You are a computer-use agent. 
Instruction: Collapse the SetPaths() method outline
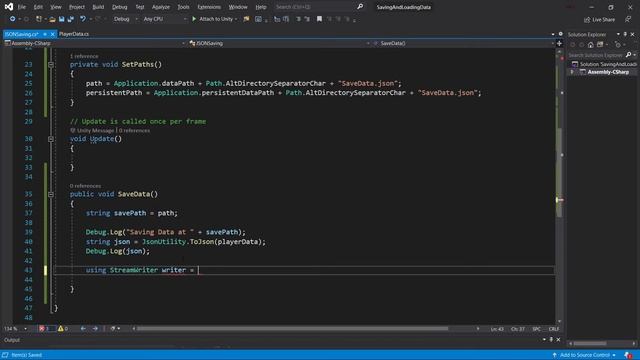51,64
